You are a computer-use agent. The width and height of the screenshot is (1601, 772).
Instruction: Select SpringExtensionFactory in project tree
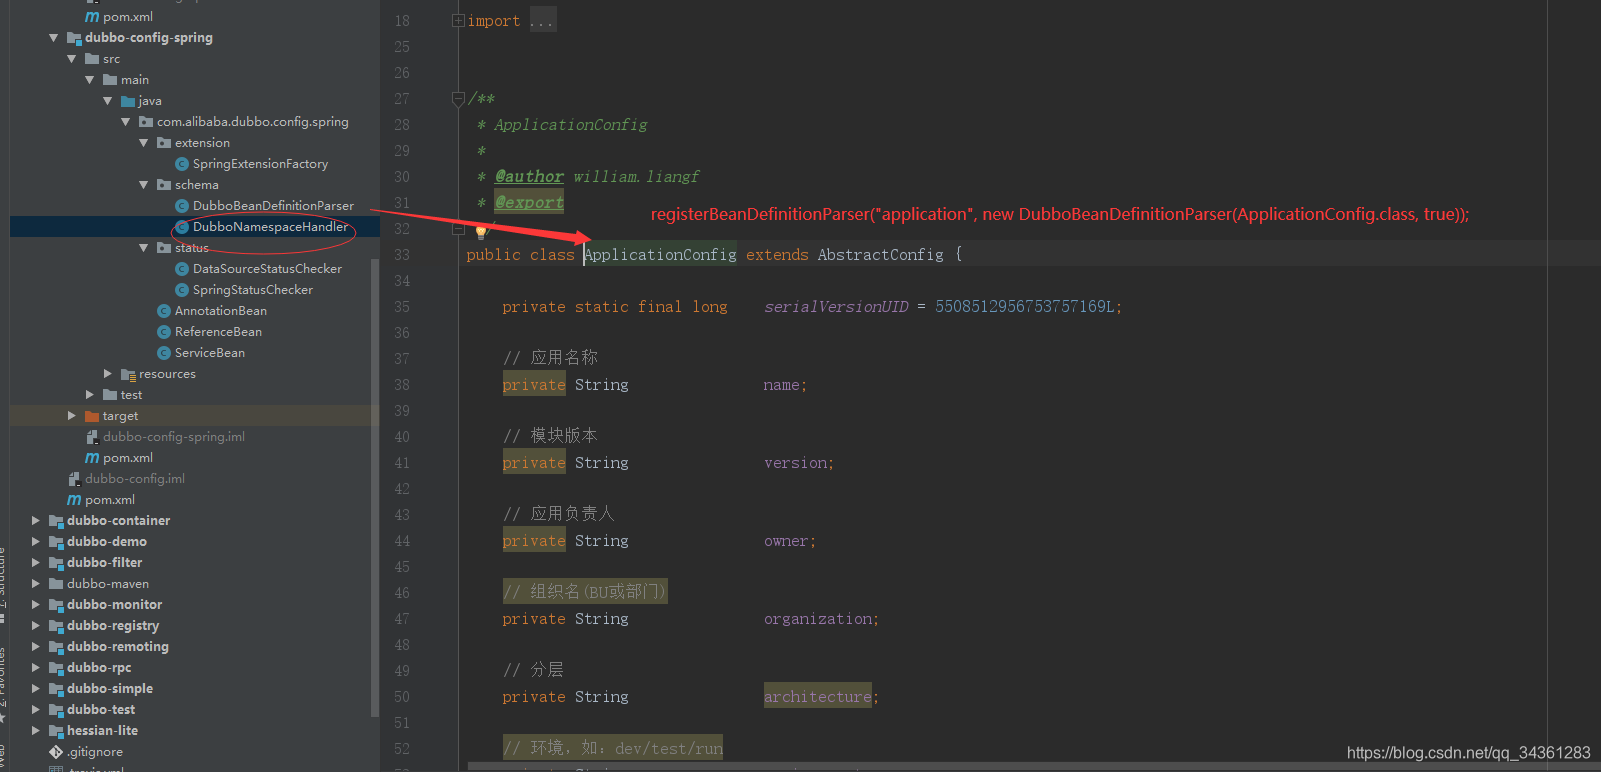pyautogui.click(x=260, y=164)
